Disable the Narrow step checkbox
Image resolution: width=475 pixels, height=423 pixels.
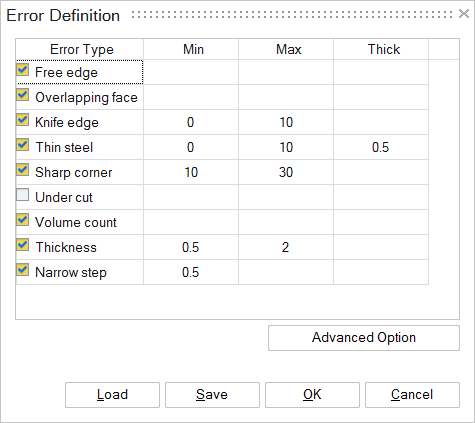click(23, 270)
